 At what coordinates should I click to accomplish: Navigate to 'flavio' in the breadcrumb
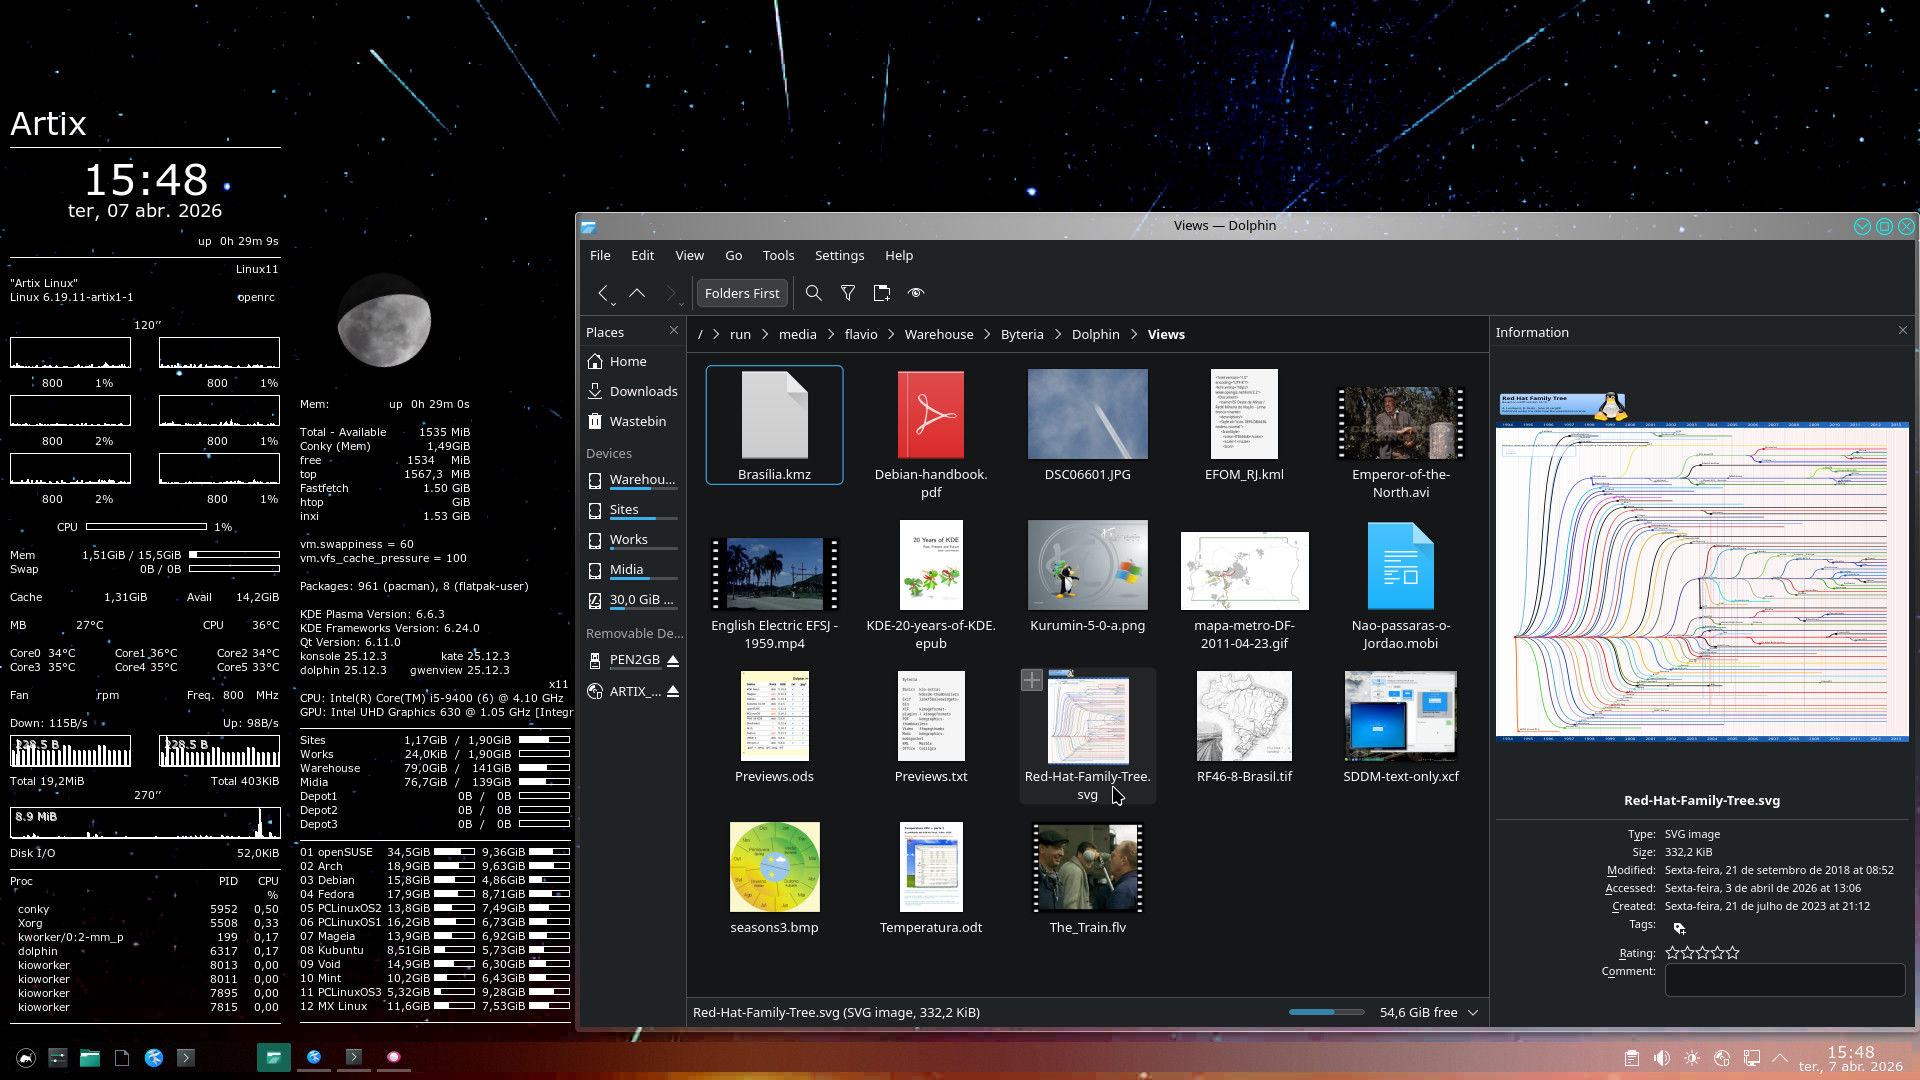861,334
